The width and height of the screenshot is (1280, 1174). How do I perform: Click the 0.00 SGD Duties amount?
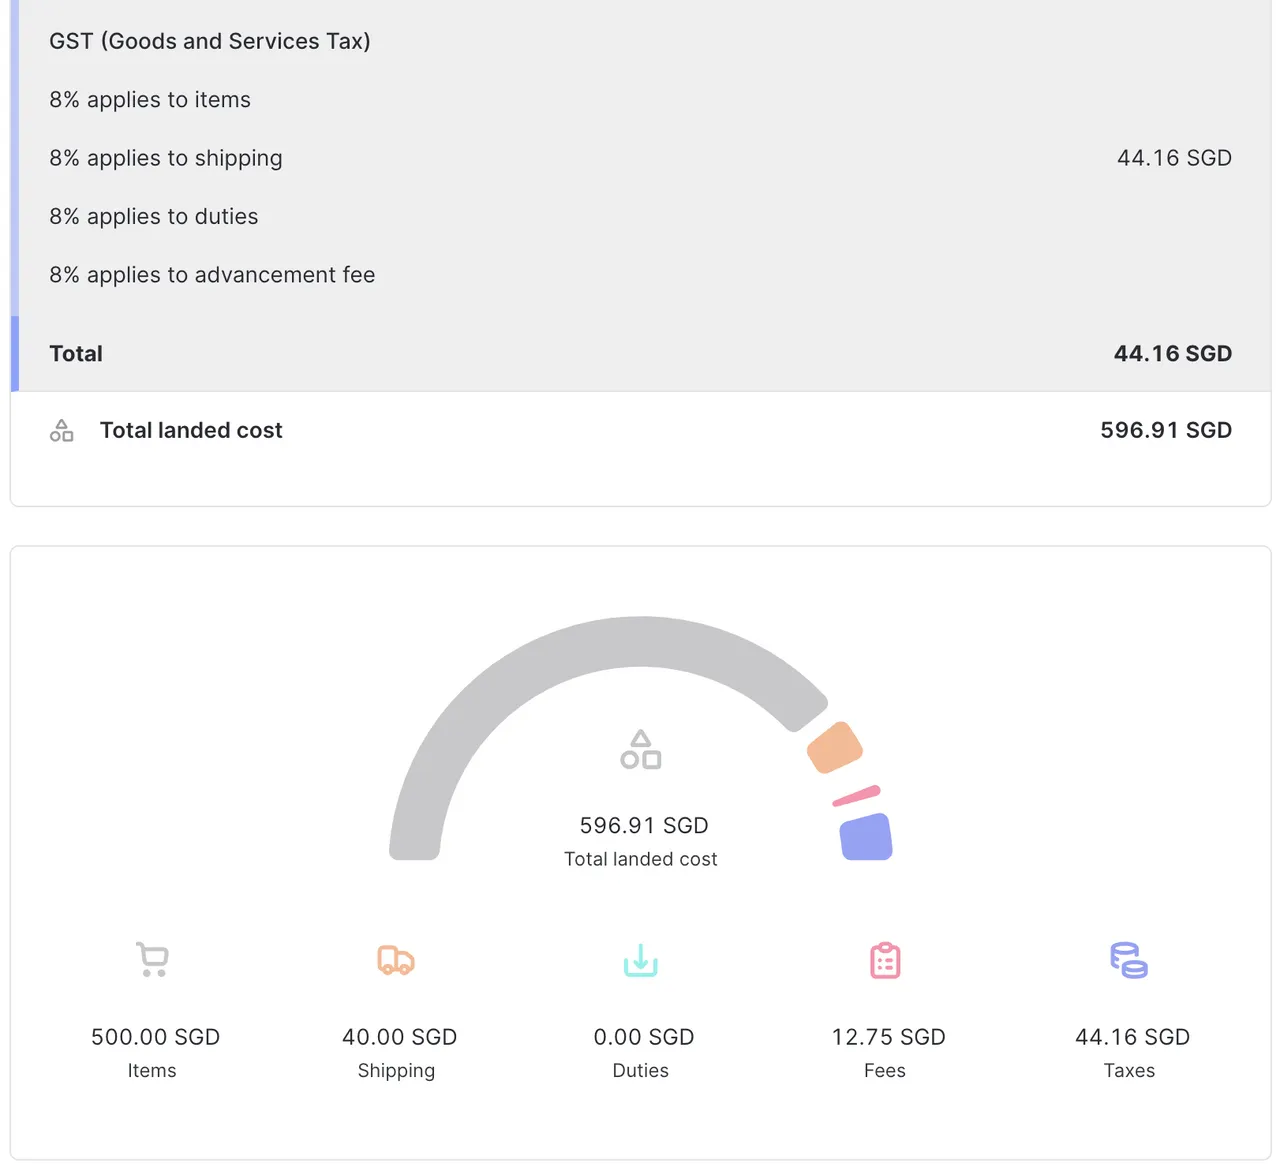643,1037
